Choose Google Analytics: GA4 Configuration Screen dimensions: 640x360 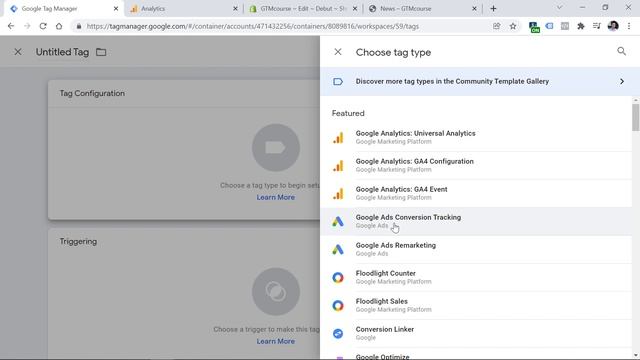click(x=476, y=165)
